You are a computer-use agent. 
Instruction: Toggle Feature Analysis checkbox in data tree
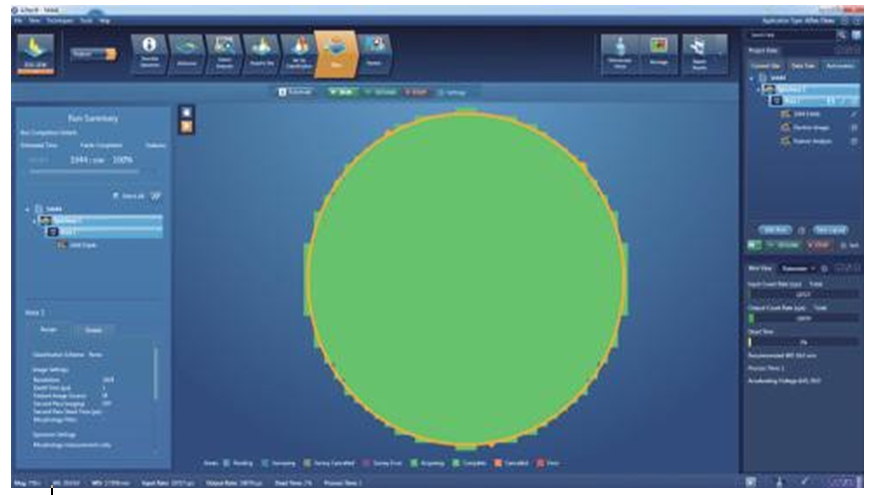click(x=855, y=141)
